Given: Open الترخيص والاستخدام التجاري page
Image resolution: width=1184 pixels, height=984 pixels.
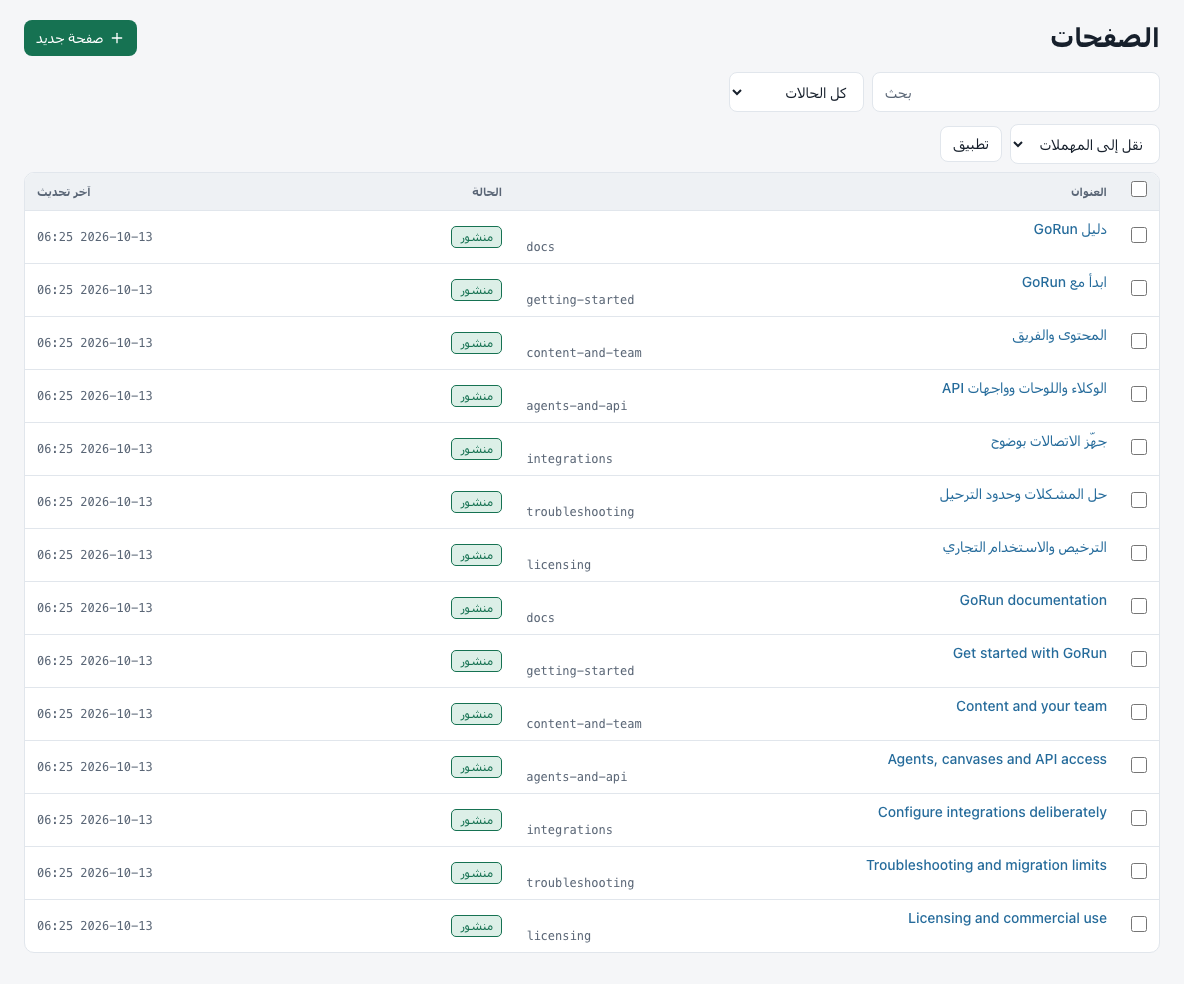Looking at the screenshot, I should tap(1025, 547).
